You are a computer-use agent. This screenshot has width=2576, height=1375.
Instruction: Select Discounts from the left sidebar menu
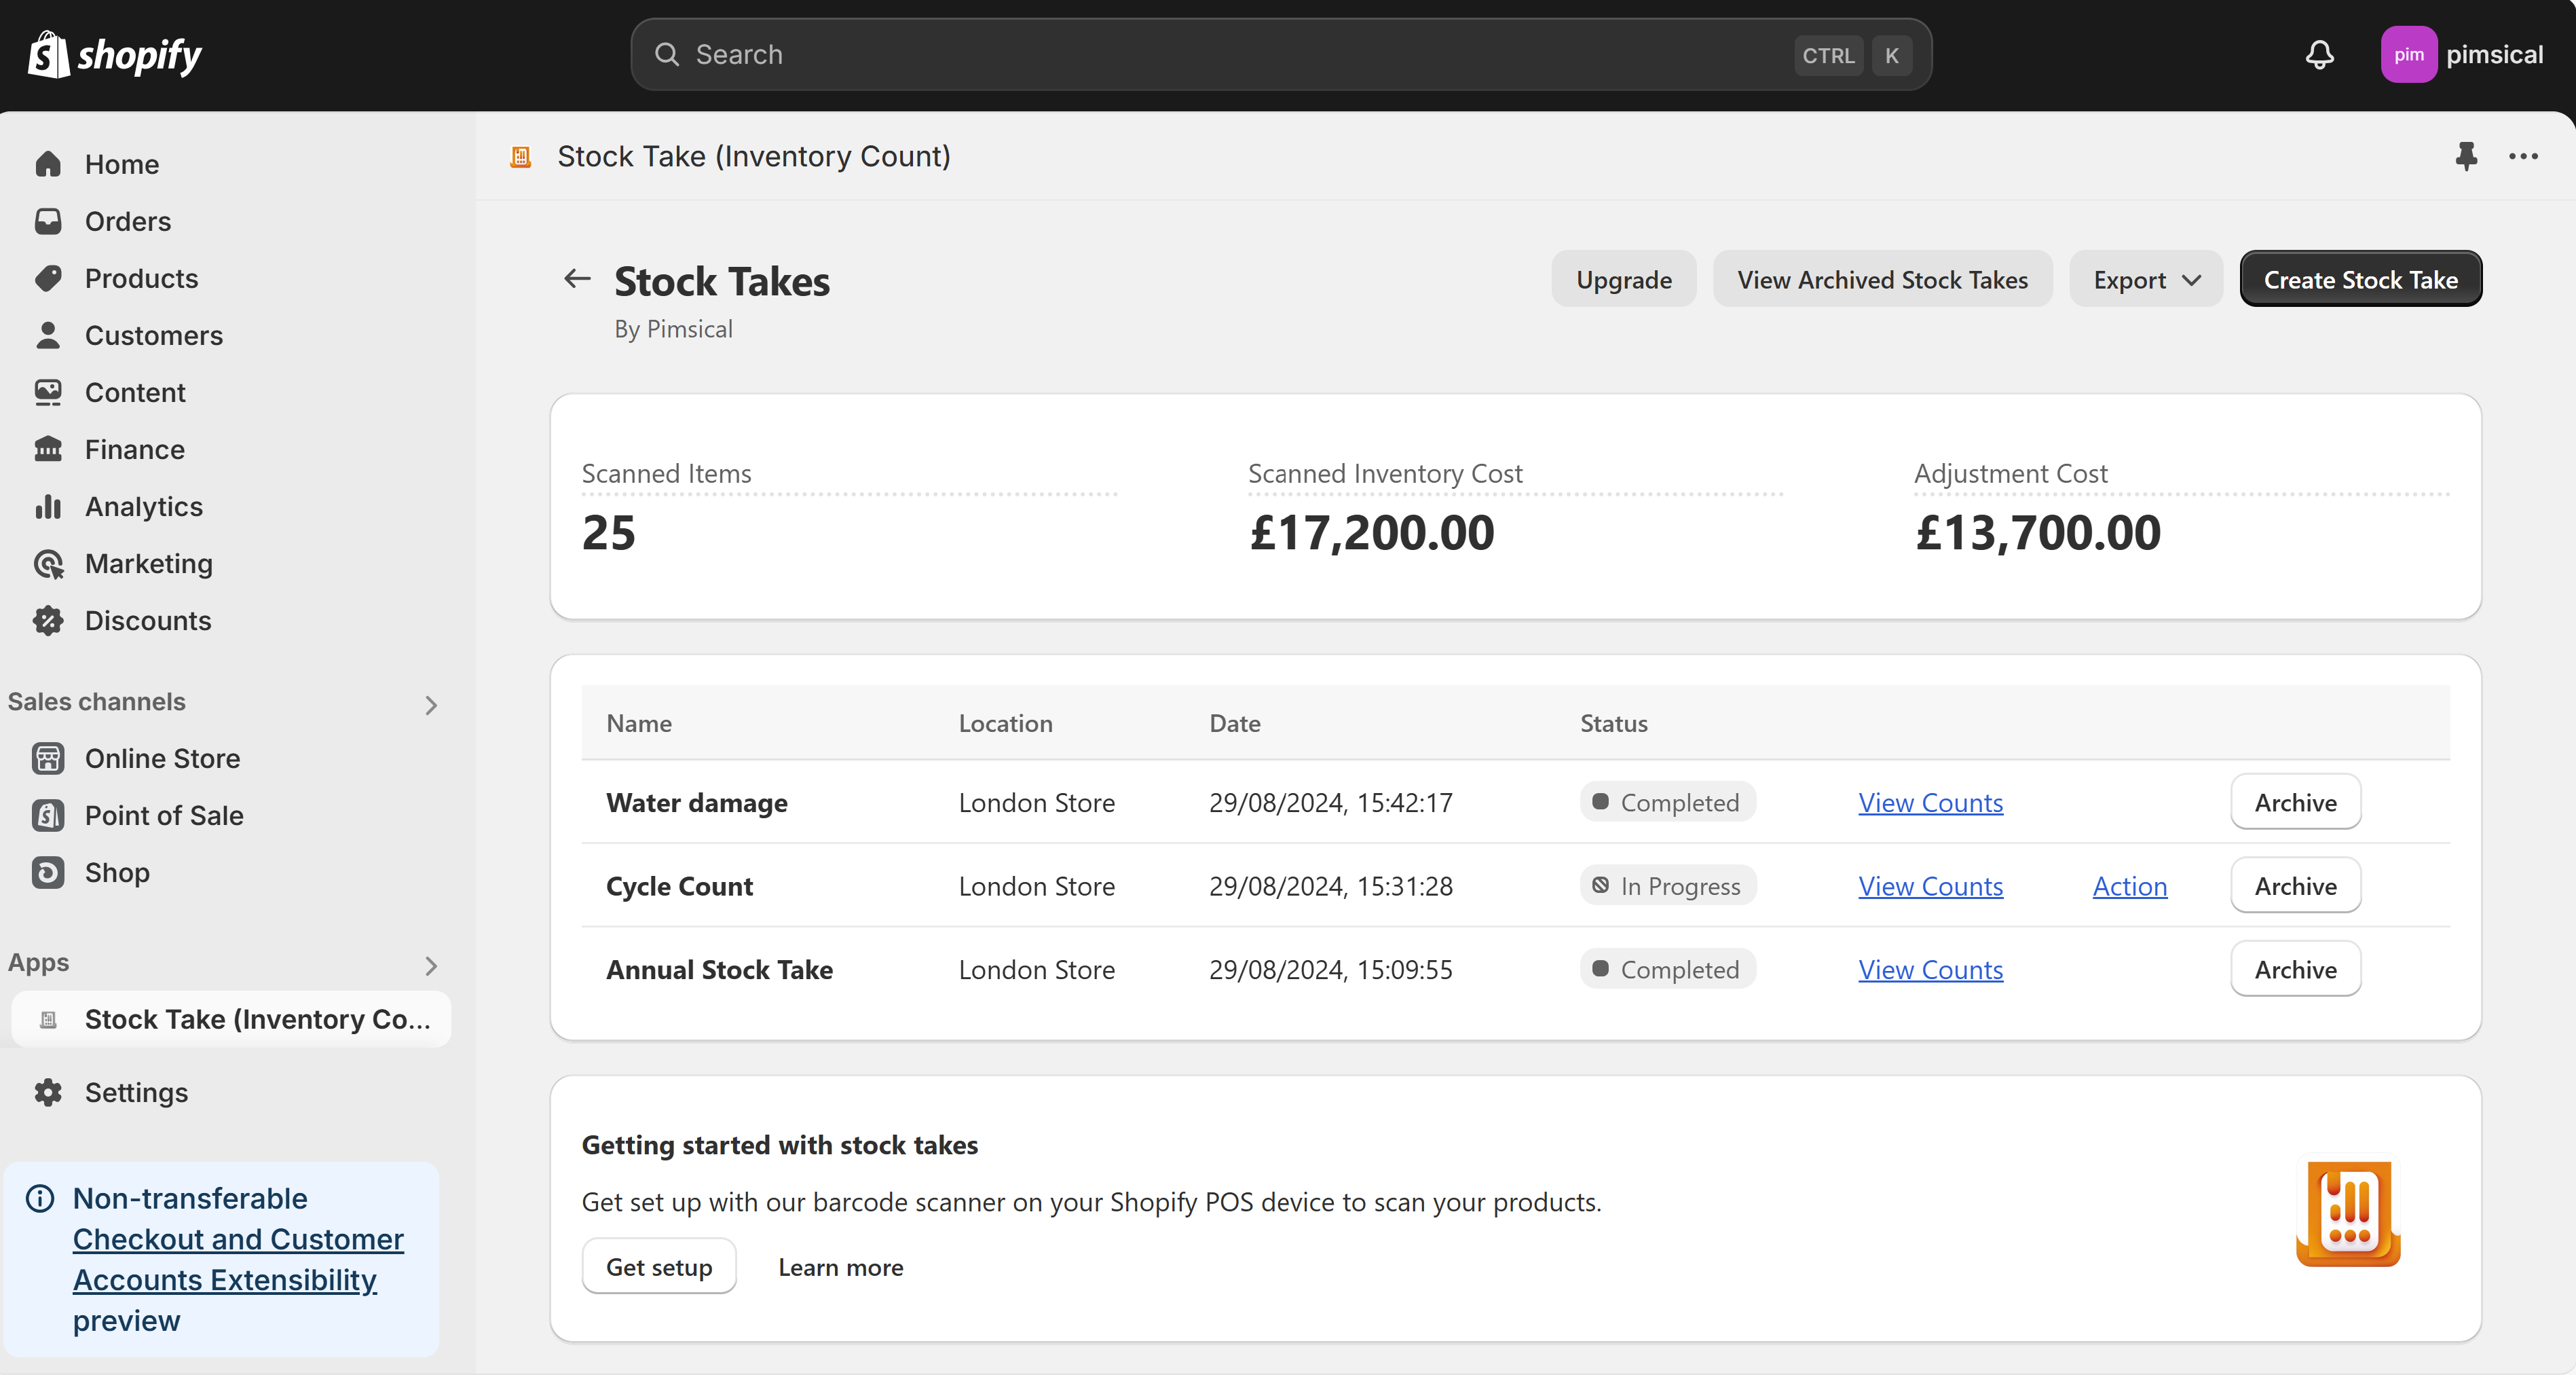[x=148, y=619]
